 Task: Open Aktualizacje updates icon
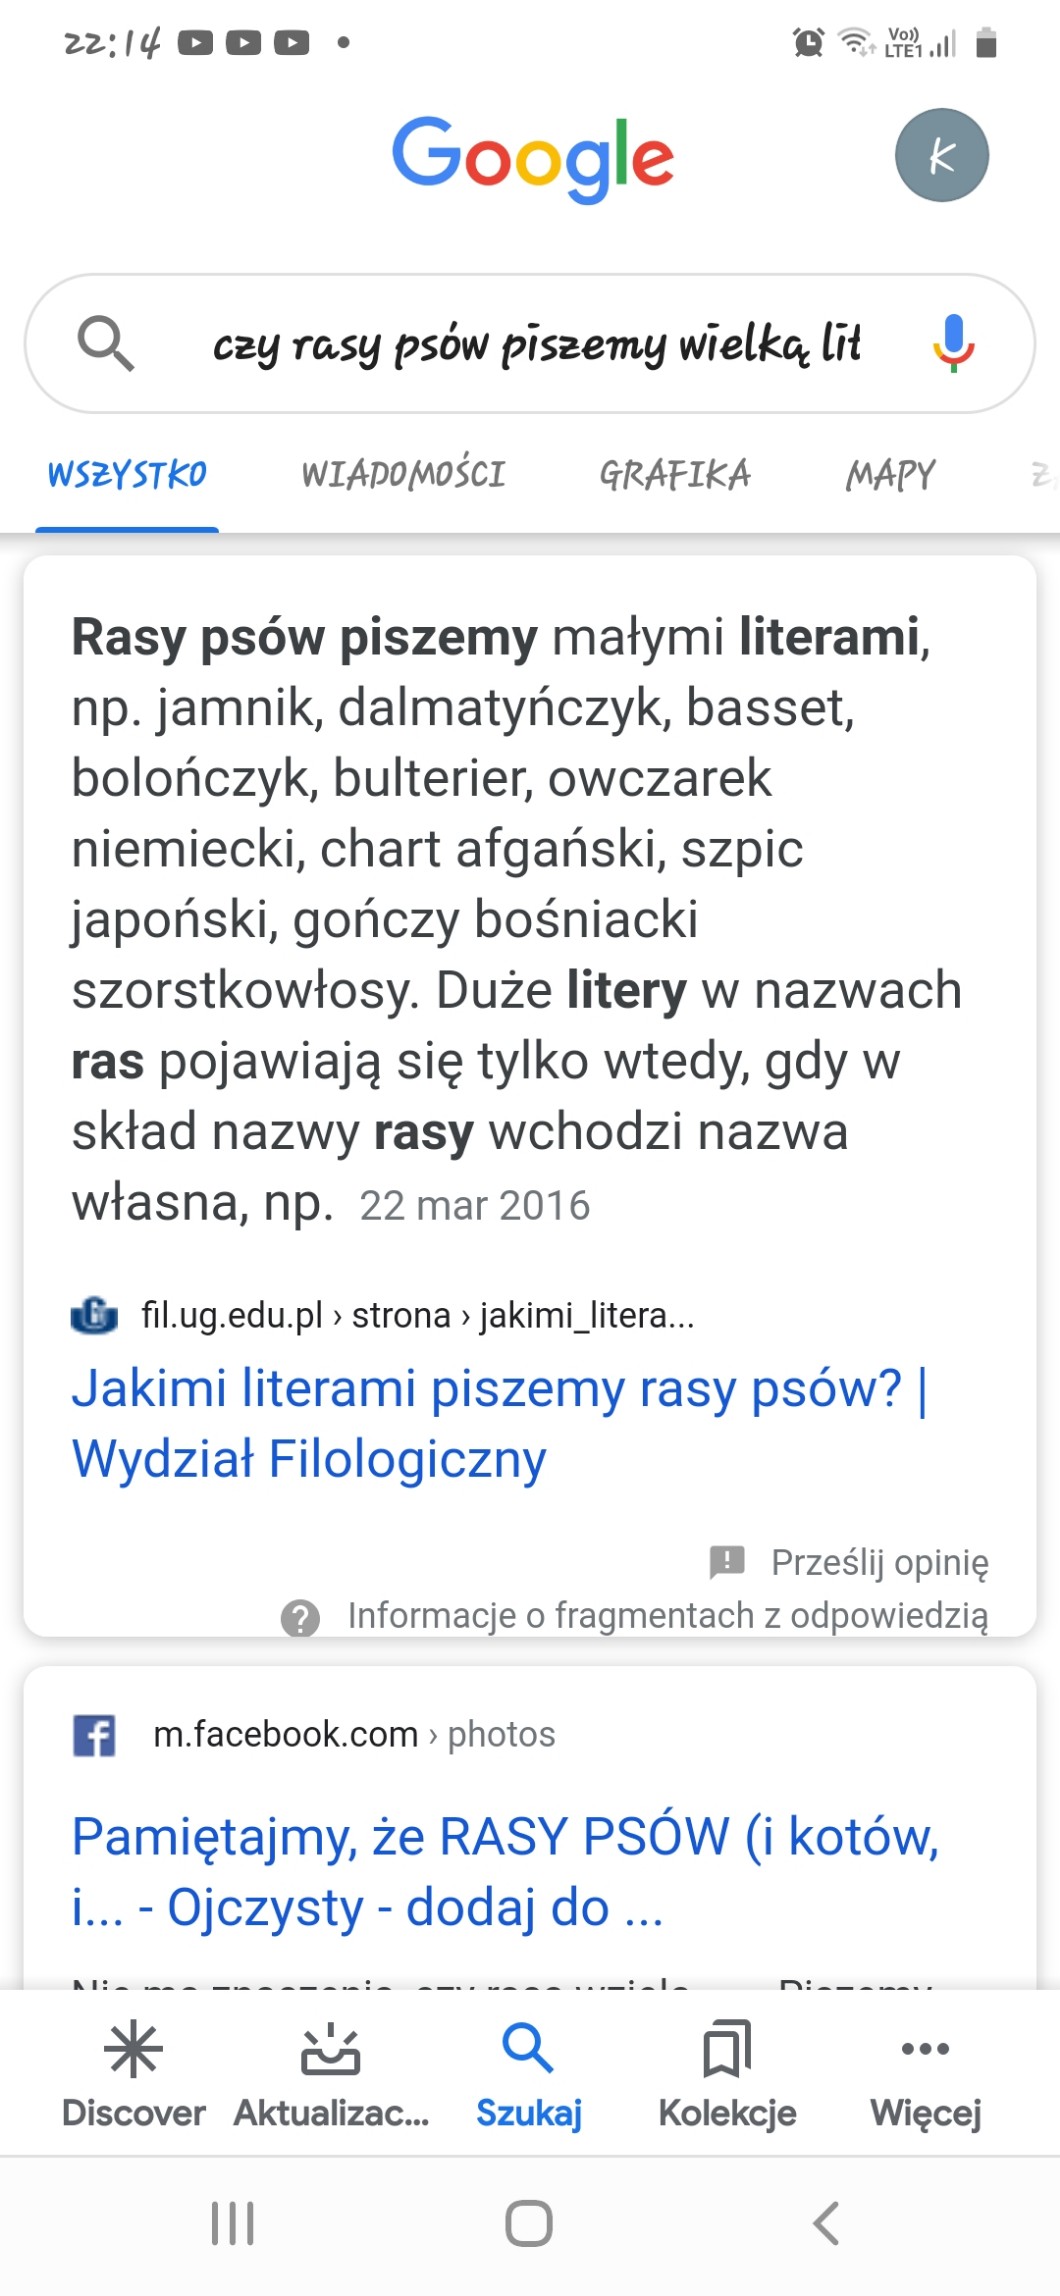330,2050
